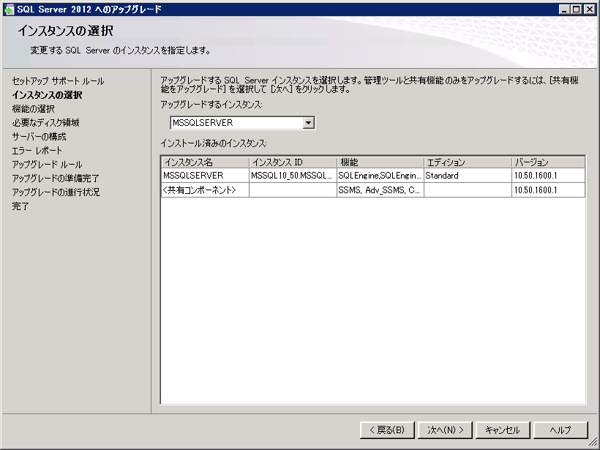600x450 pixels.
Task: Select サーバーの構成 step in sidebar
Action: (39, 137)
